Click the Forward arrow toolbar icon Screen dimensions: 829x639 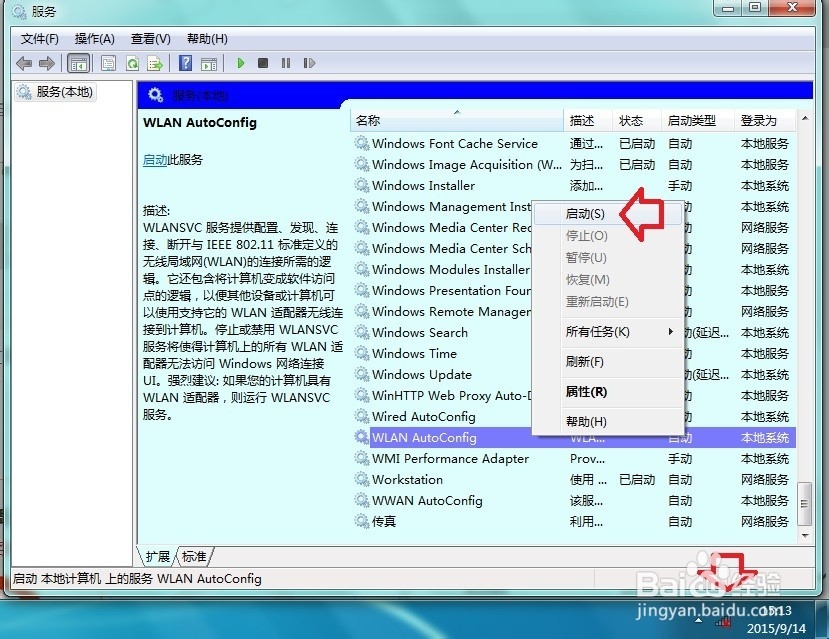(x=47, y=63)
